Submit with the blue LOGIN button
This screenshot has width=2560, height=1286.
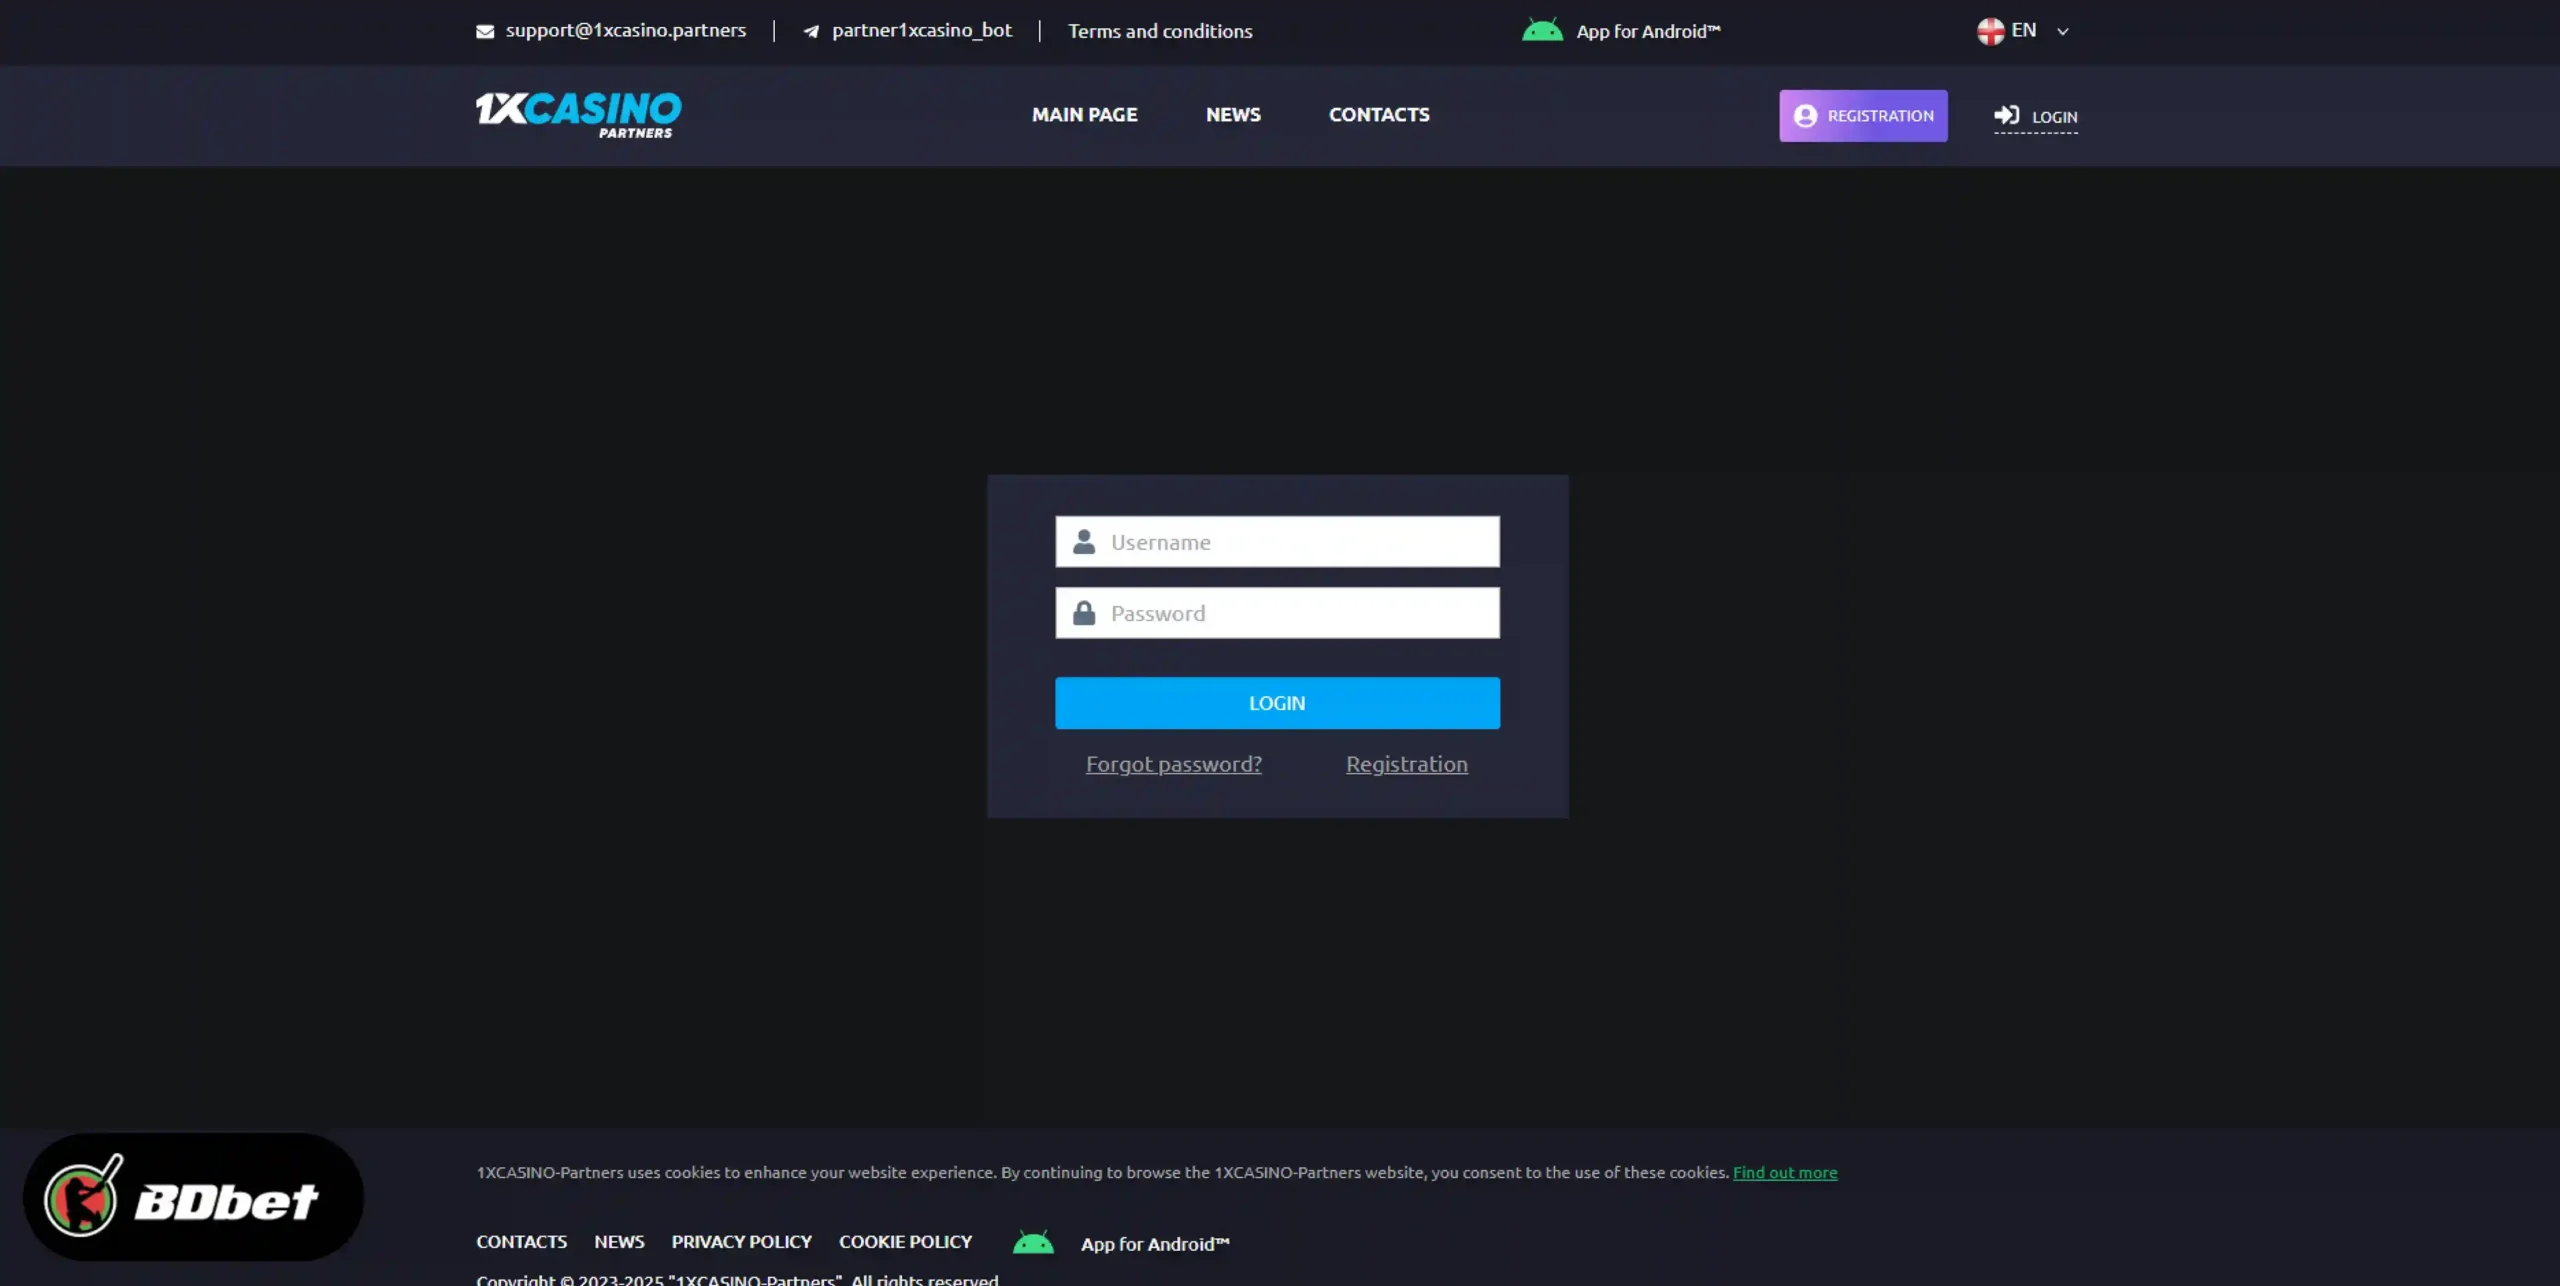coord(1277,703)
